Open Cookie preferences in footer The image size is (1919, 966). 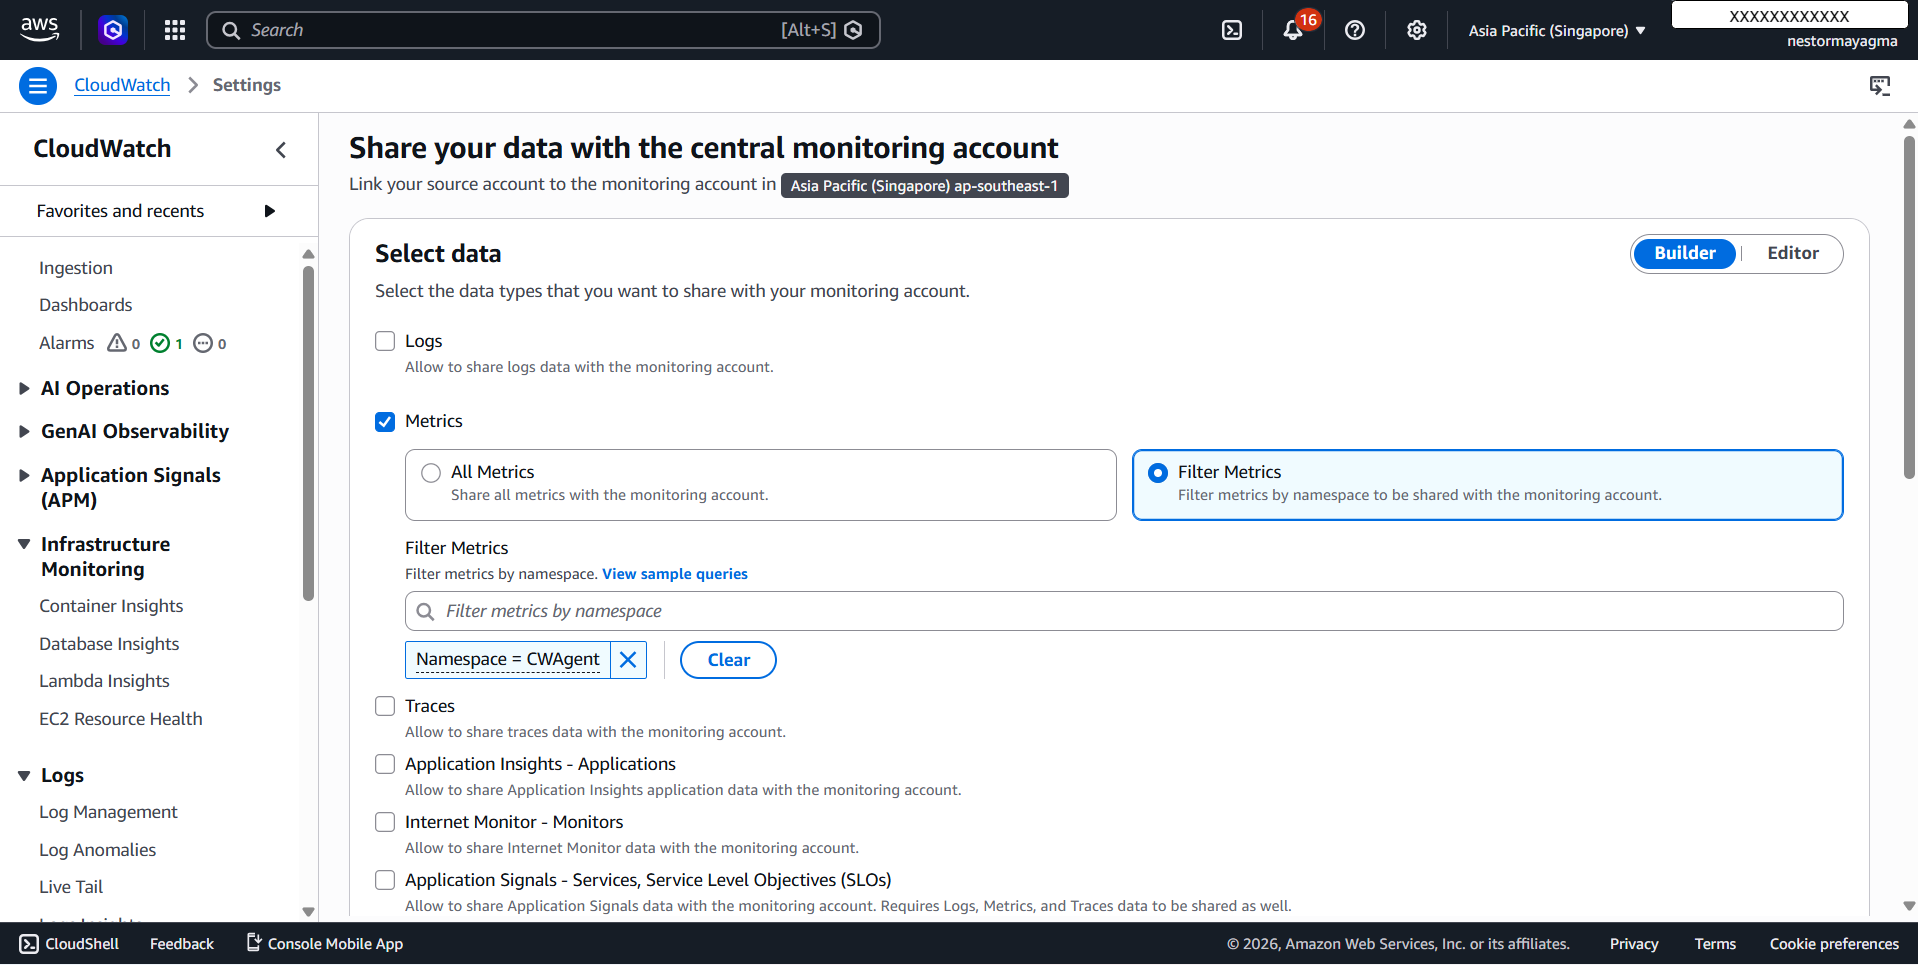(1834, 944)
